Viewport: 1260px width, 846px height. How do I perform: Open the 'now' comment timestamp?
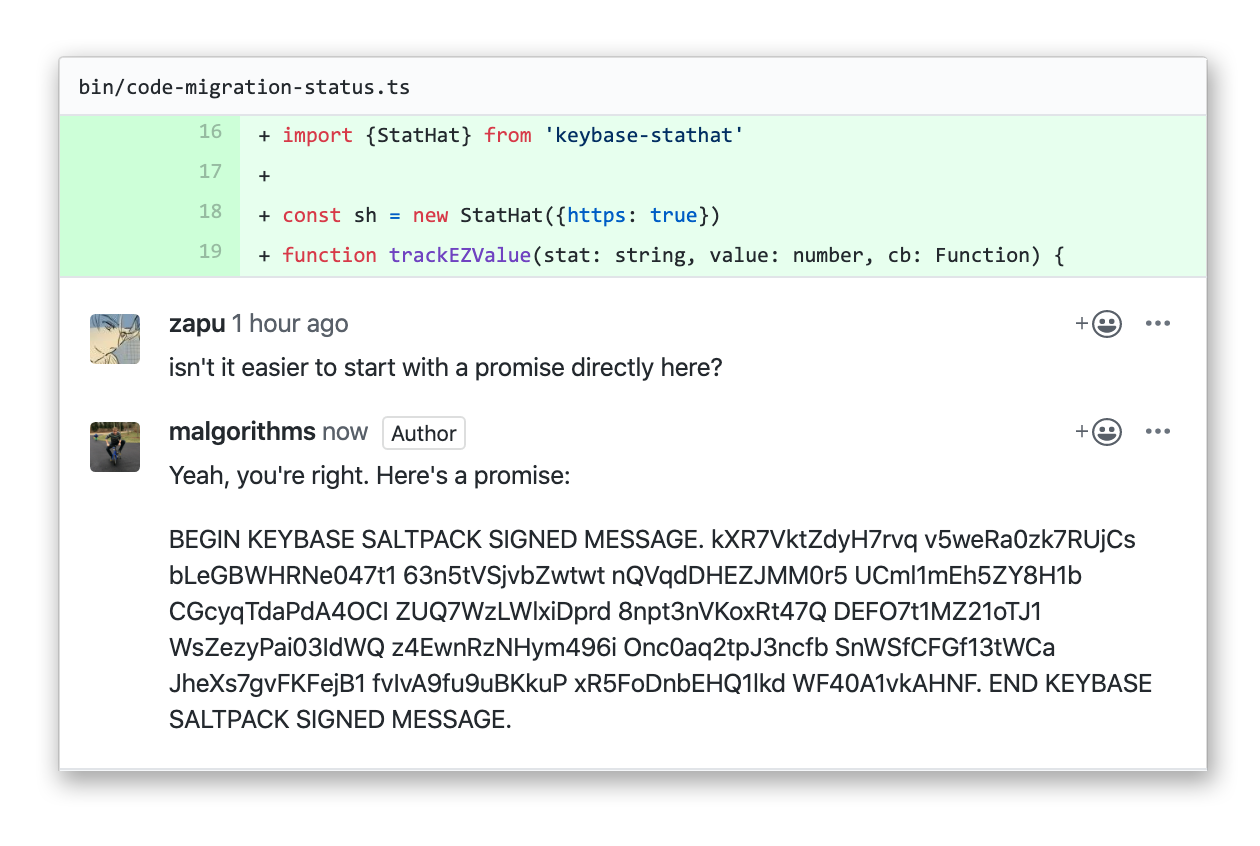pos(345,432)
